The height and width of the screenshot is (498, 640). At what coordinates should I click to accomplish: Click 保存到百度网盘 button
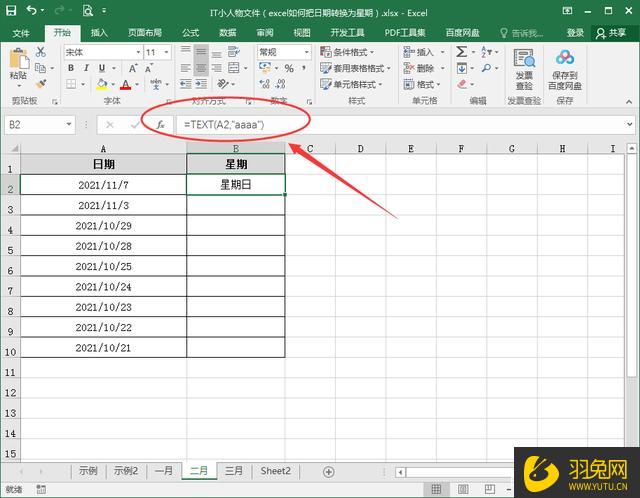(x=565, y=69)
